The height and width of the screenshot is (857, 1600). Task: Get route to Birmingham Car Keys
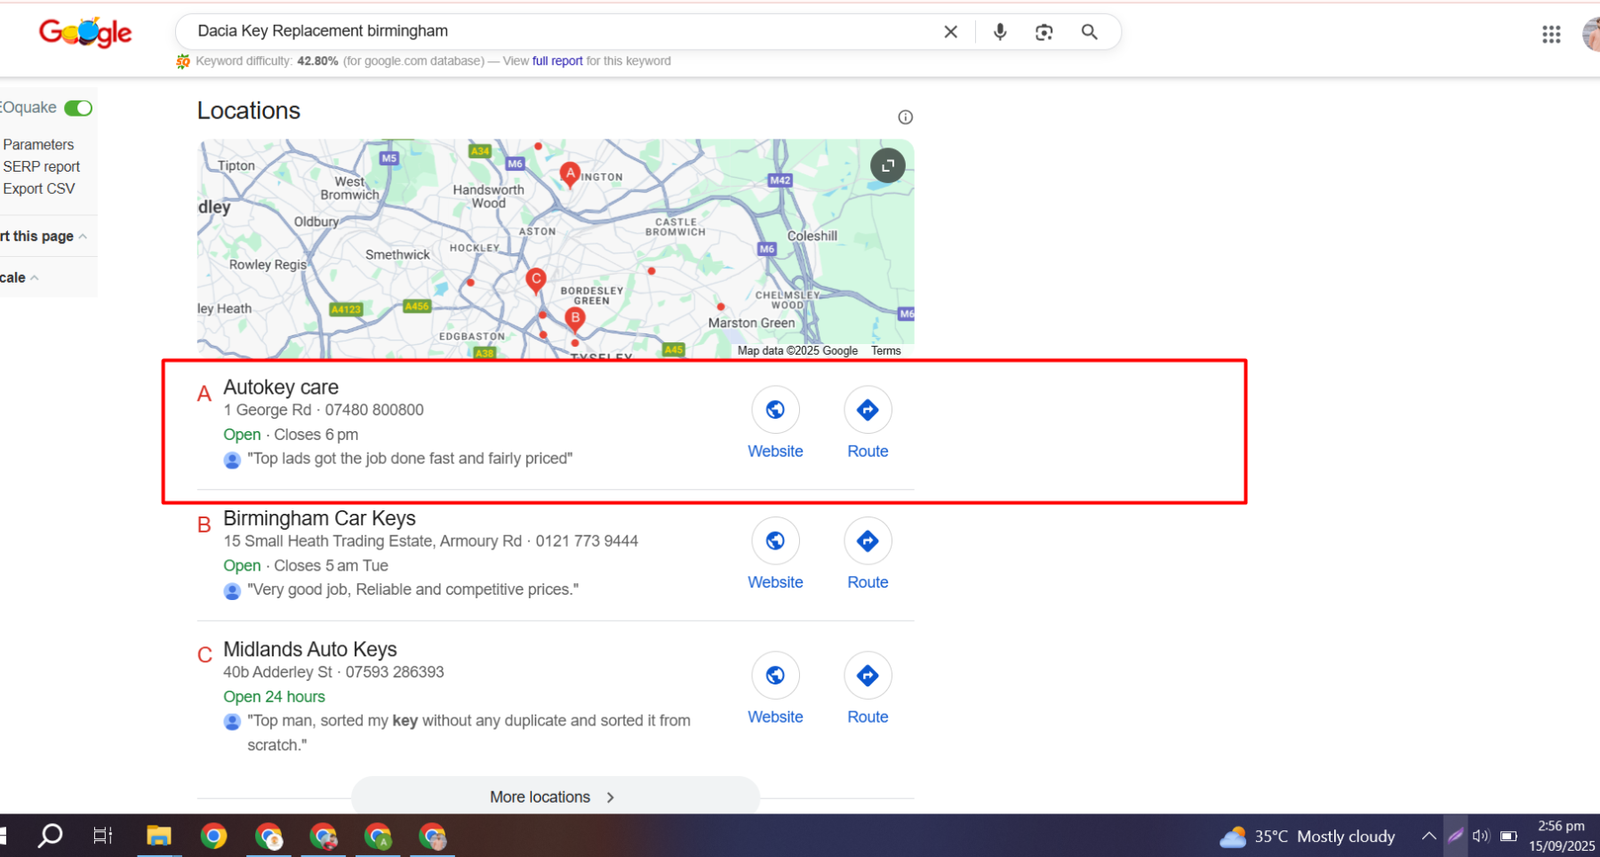click(867, 541)
